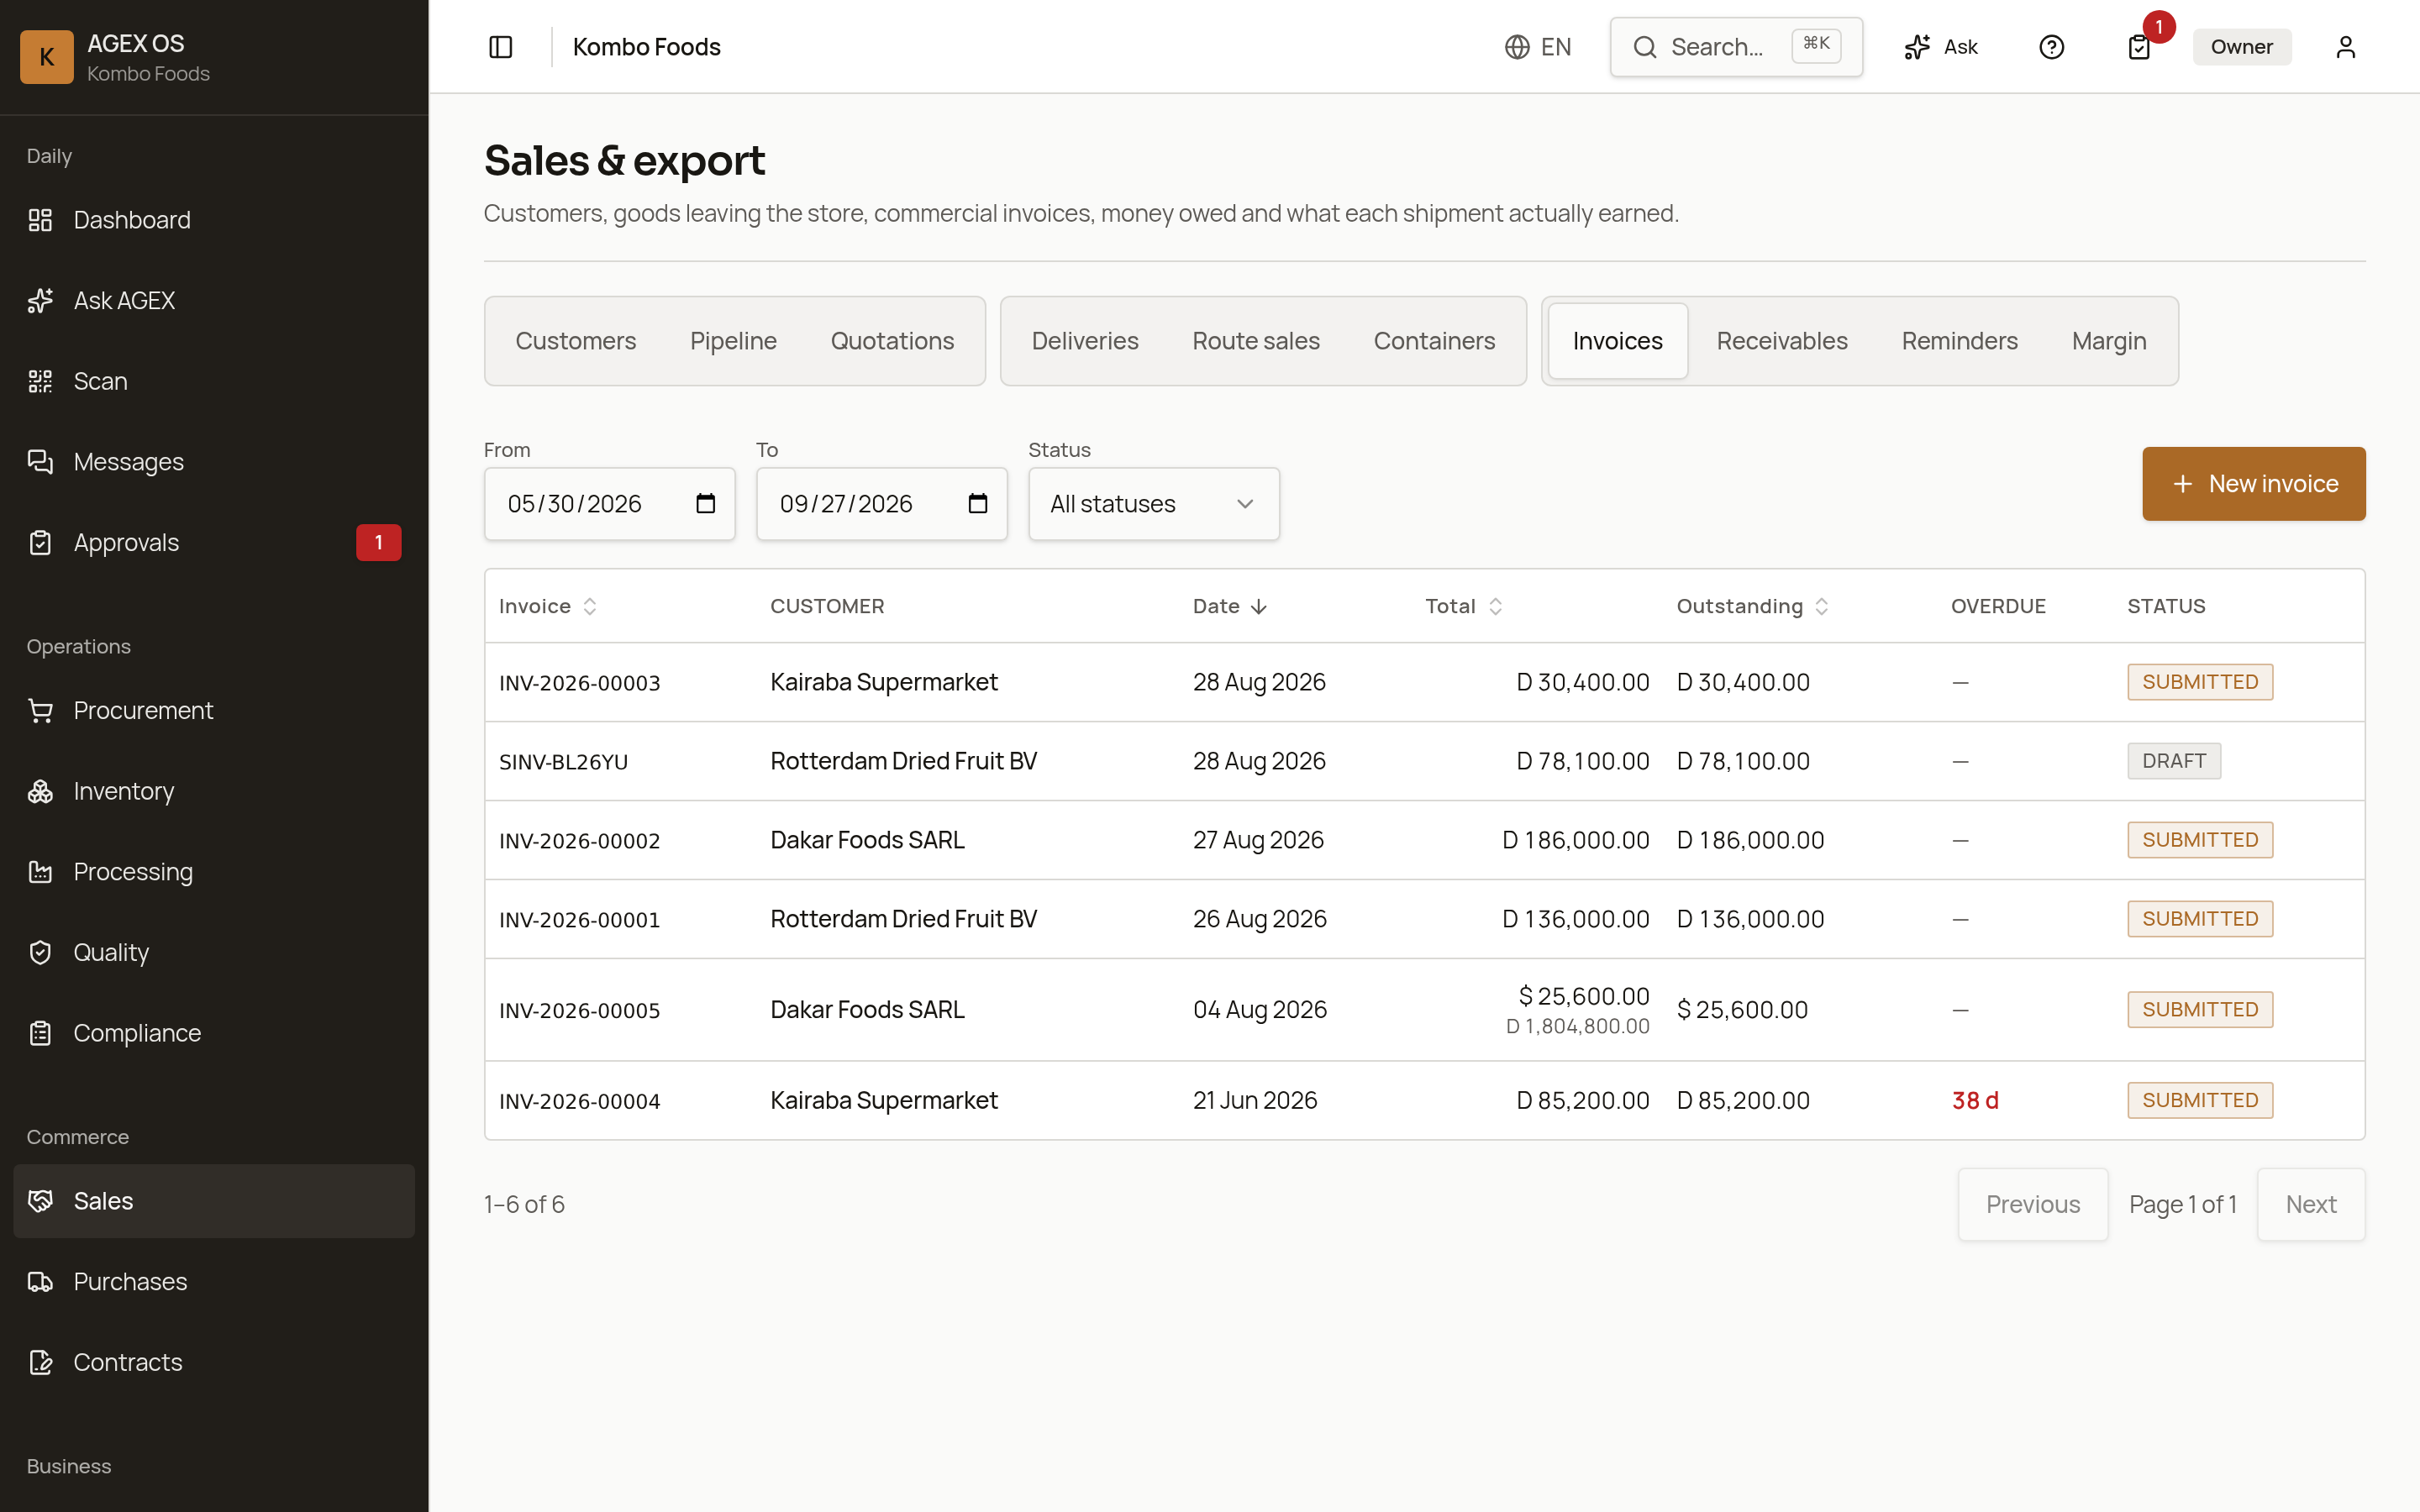Click the D 1,804,800.00 converted amount
This screenshot has width=2420, height=1512.
point(1577,1026)
